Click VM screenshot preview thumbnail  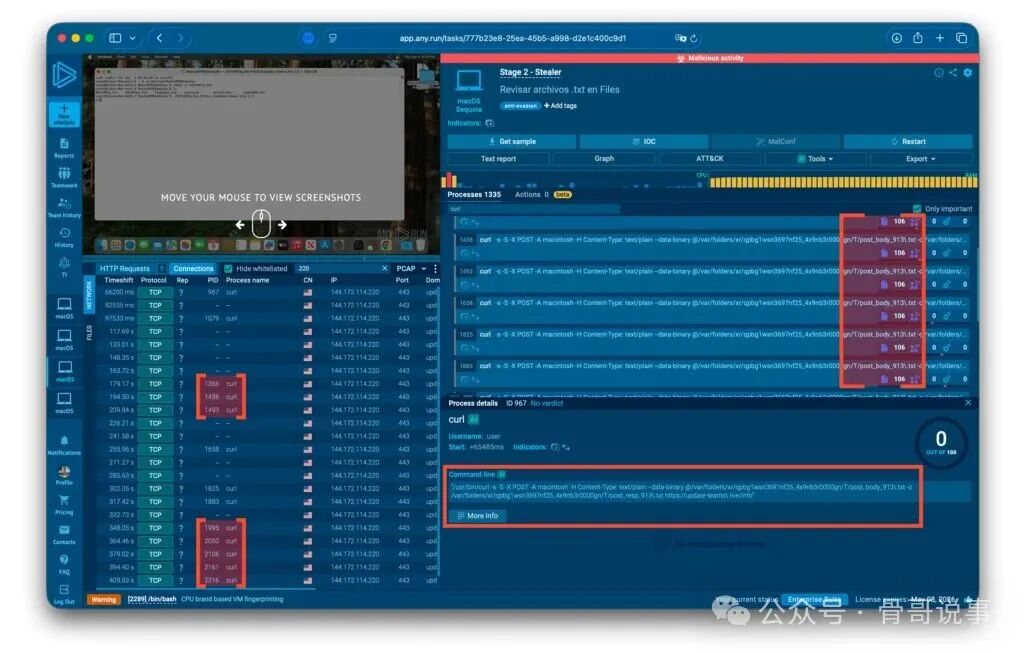[261, 157]
